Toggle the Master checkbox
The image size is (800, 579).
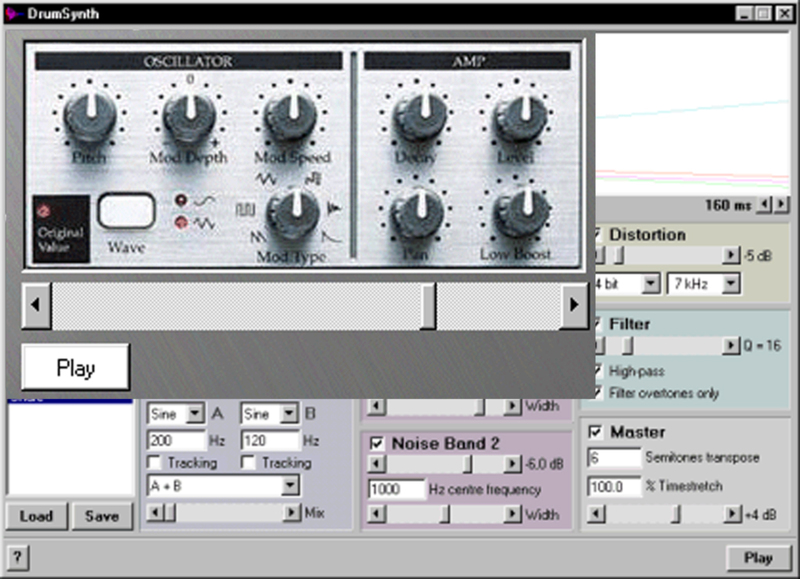click(595, 432)
